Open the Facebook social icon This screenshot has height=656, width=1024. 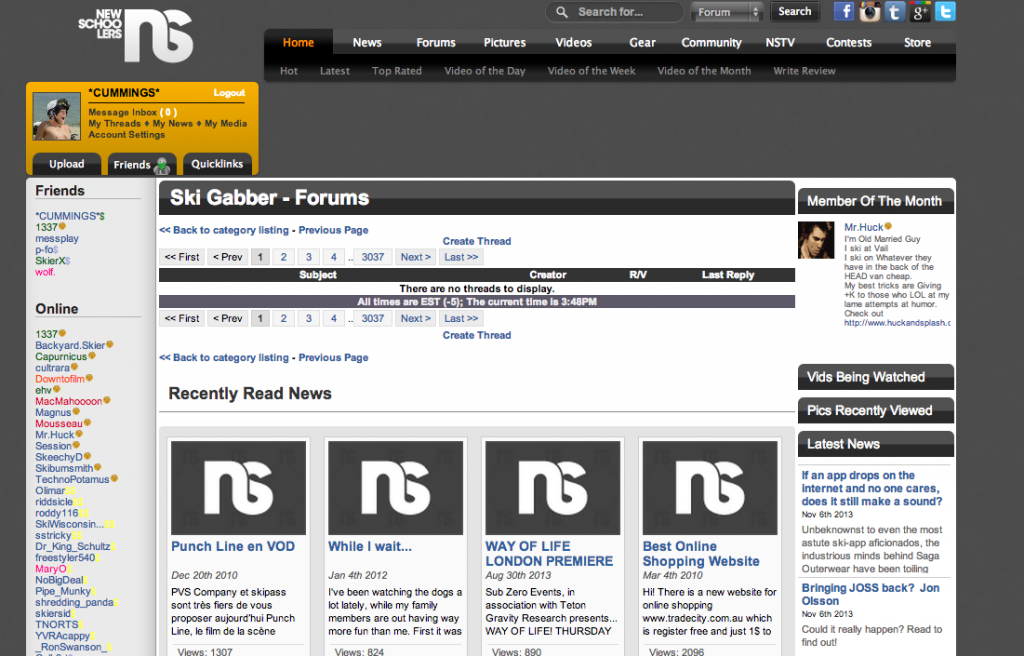point(844,12)
